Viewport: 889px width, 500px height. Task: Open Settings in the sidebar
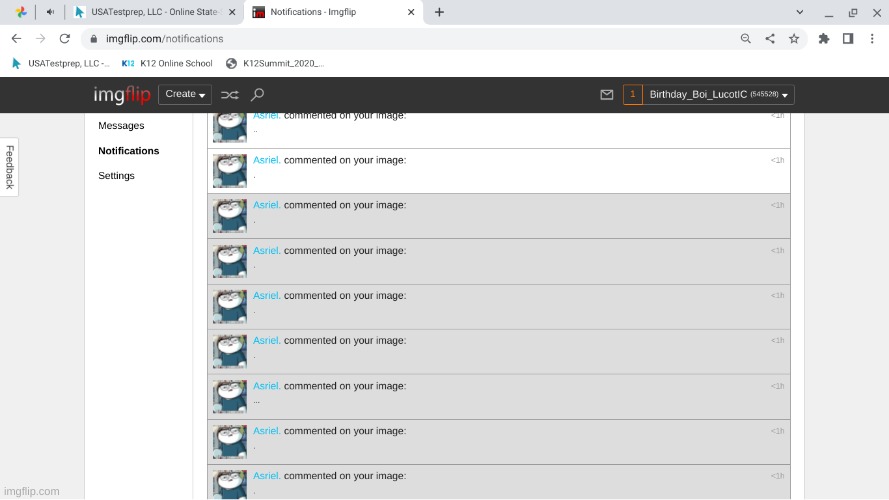116,176
